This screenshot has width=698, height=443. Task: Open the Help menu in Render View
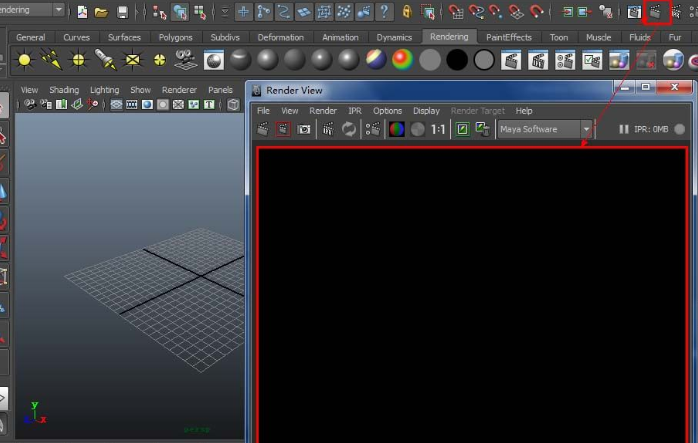(x=524, y=111)
